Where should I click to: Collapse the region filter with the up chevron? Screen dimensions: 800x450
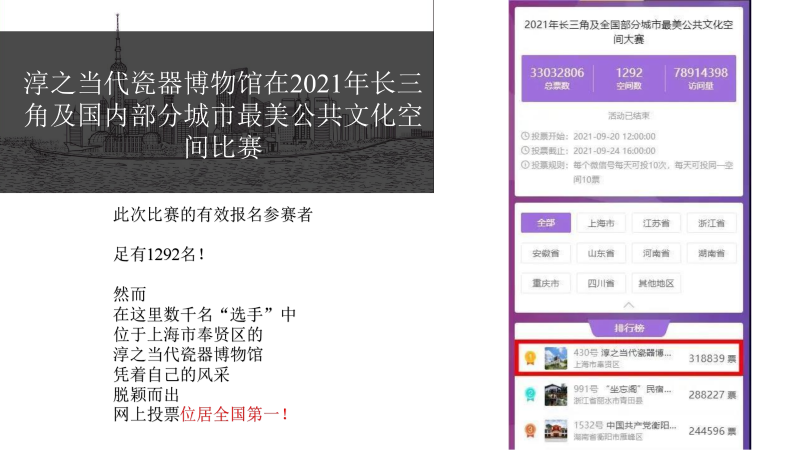[x=628, y=304]
